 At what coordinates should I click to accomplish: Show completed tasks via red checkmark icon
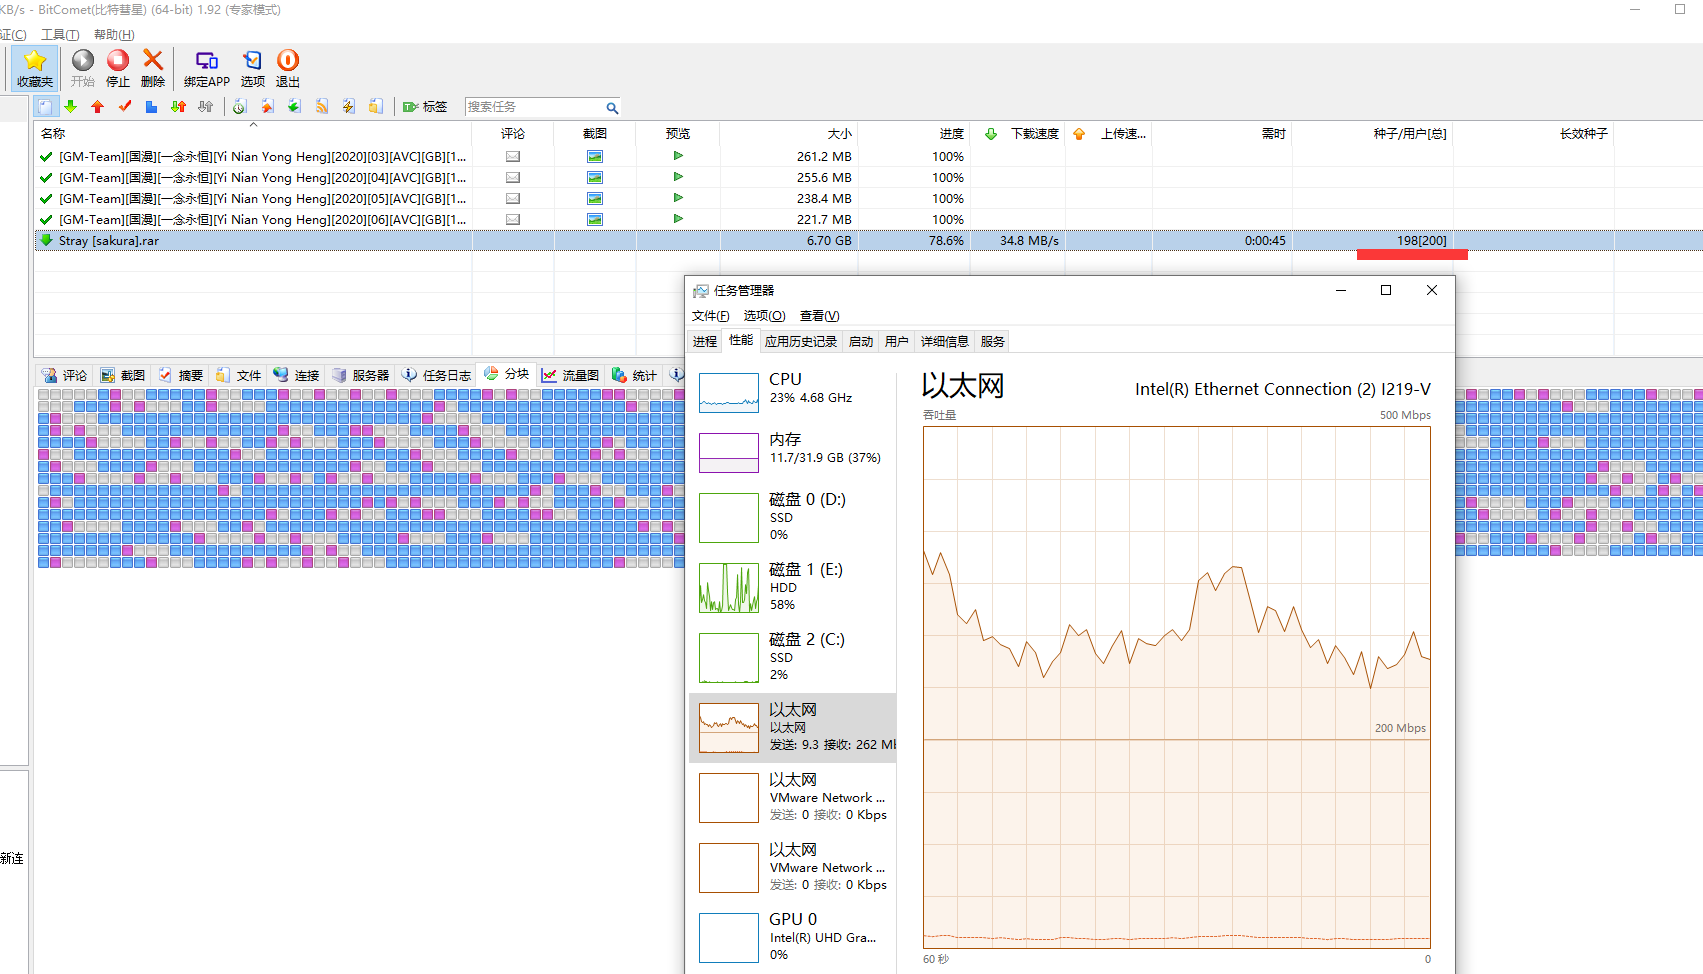(x=124, y=107)
